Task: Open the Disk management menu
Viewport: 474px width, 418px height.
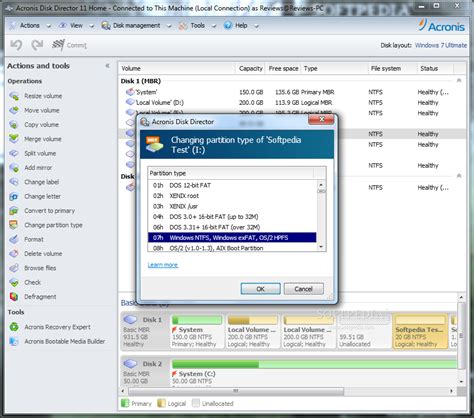Action: (x=136, y=26)
